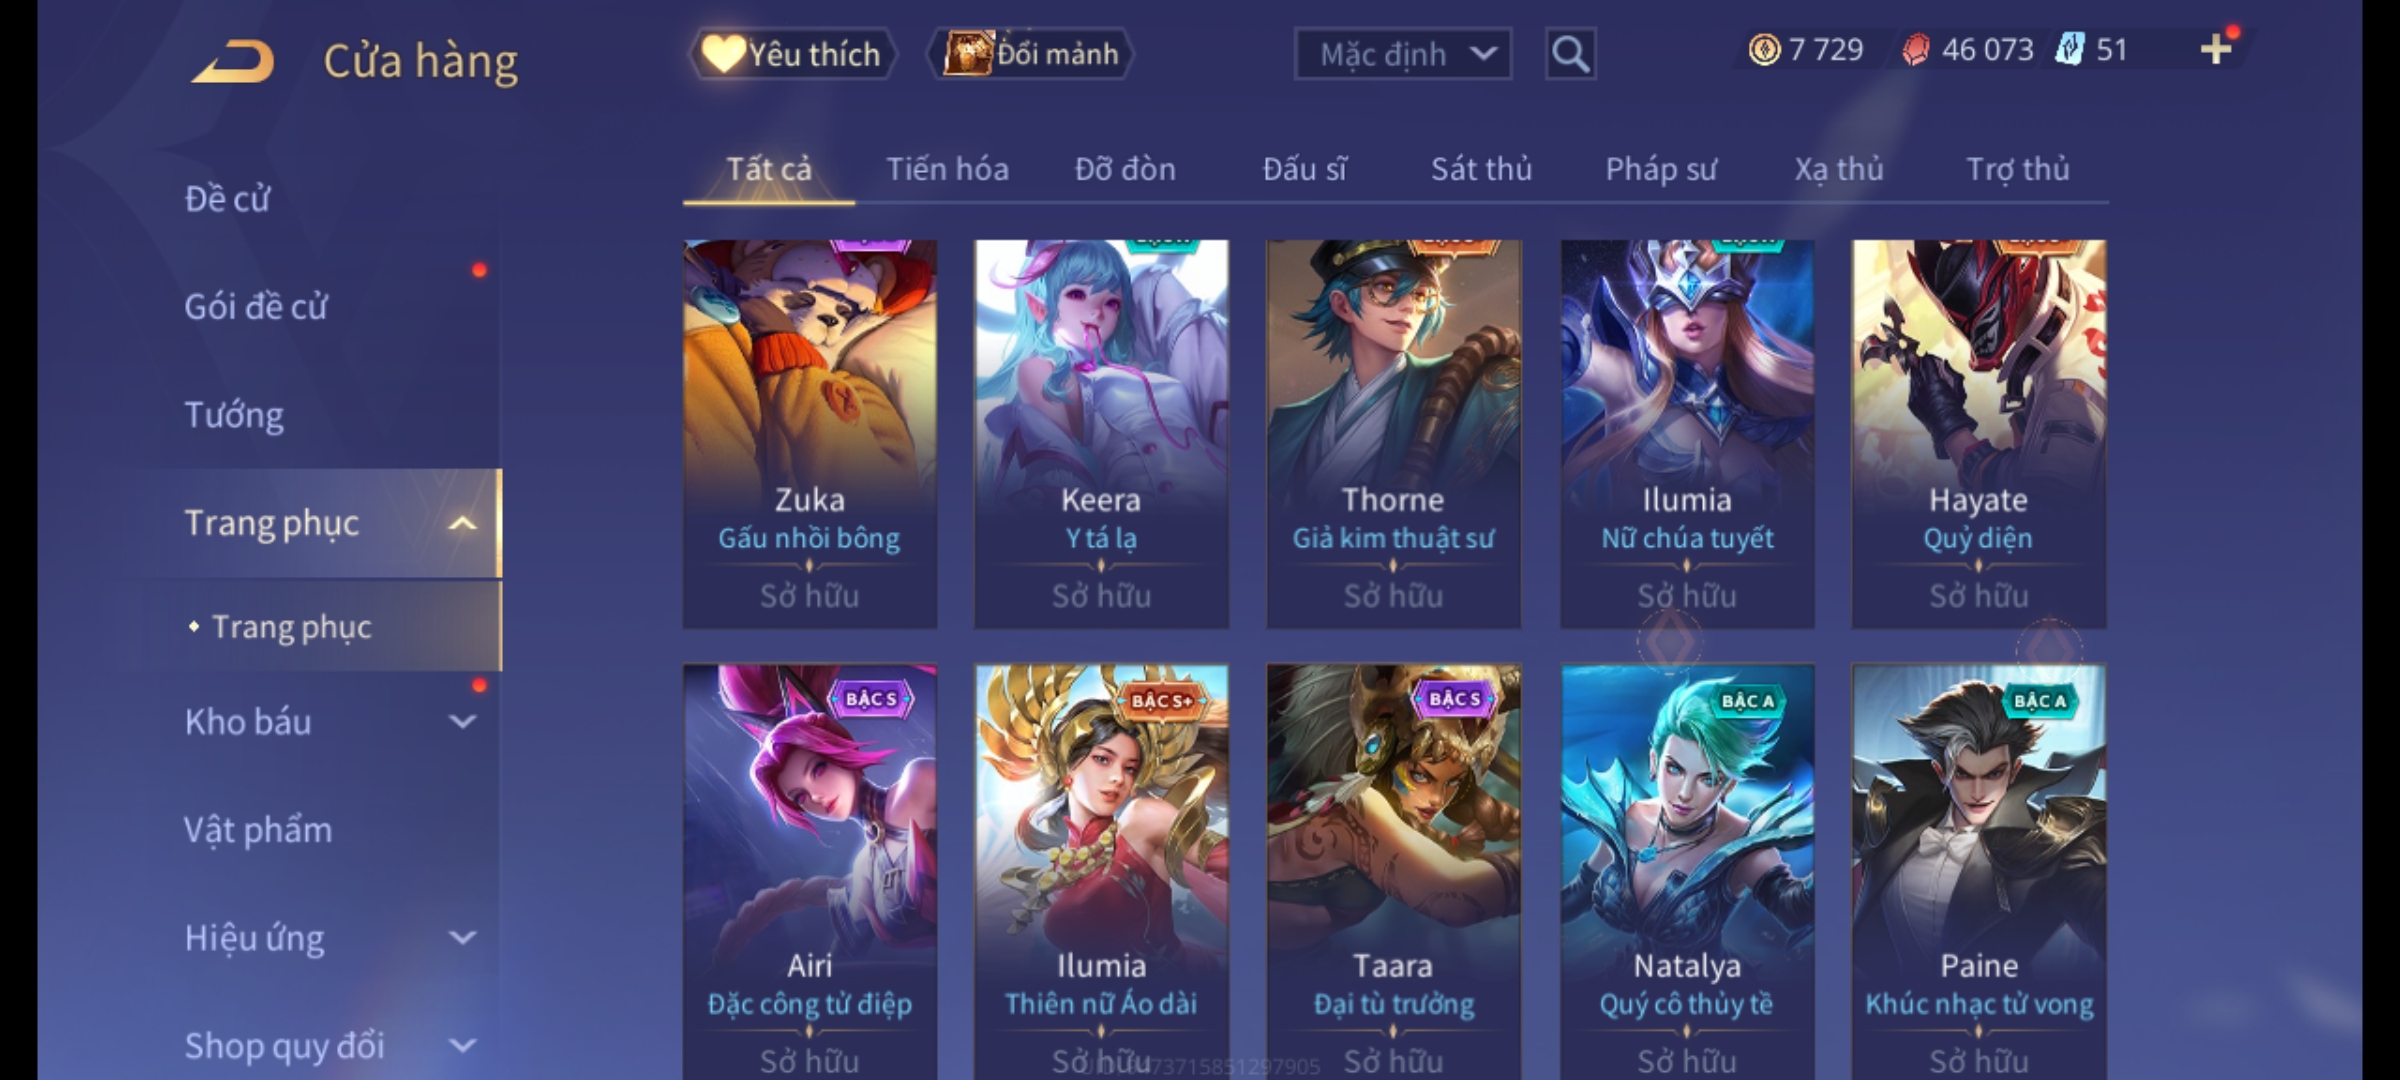Expand the Shop quy đổi section
2400x1080 pixels.
coord(462,1046)
